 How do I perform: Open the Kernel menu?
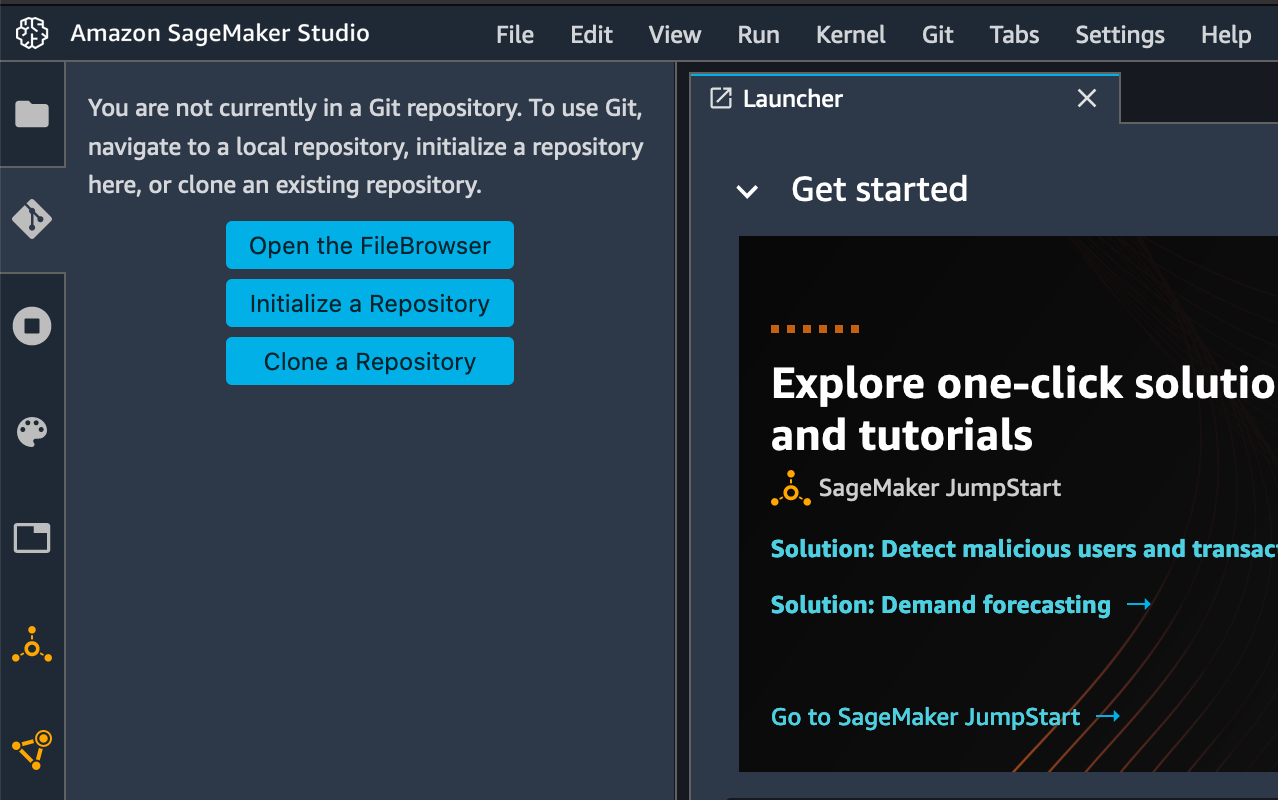[x=851, y=35]
